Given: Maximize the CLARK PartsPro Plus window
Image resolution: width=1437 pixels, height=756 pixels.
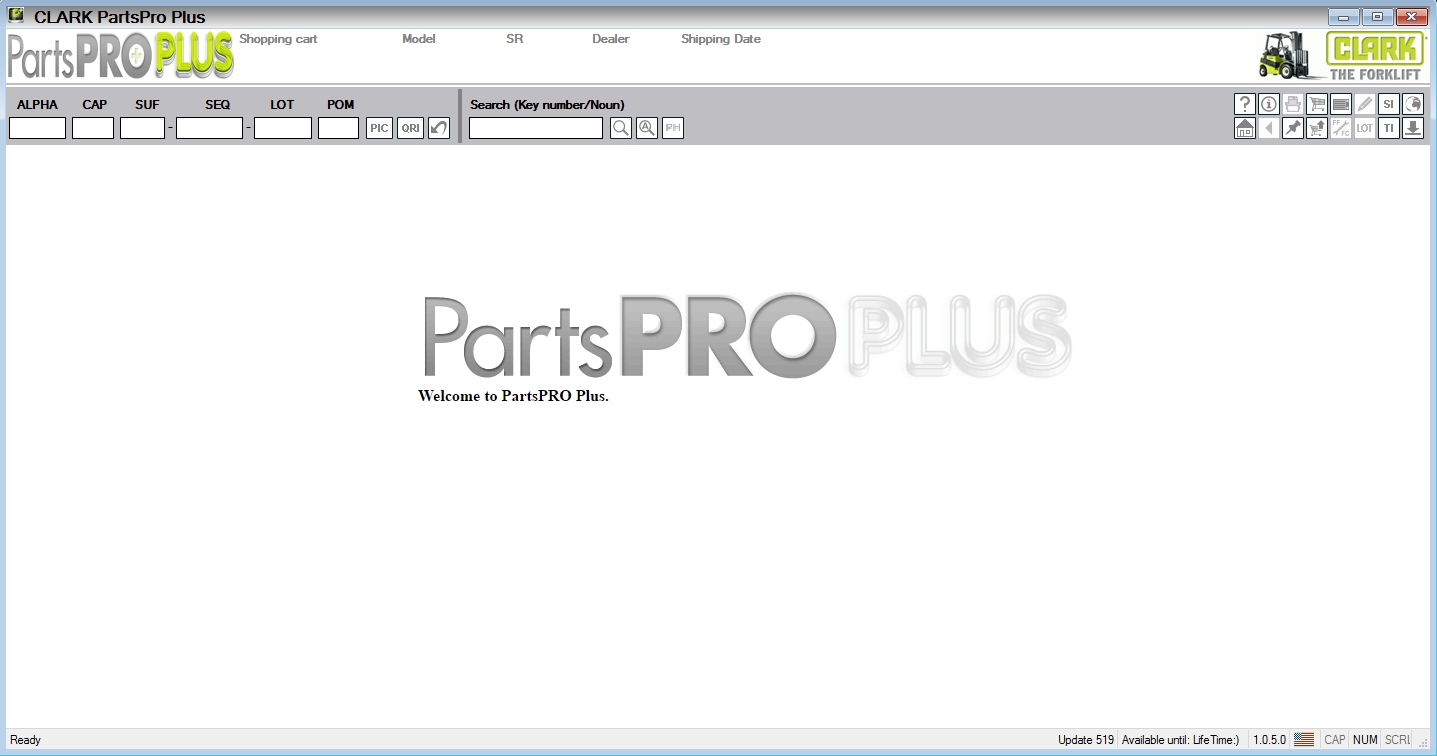Looking at the screenshot, I should pos(1377,17).
